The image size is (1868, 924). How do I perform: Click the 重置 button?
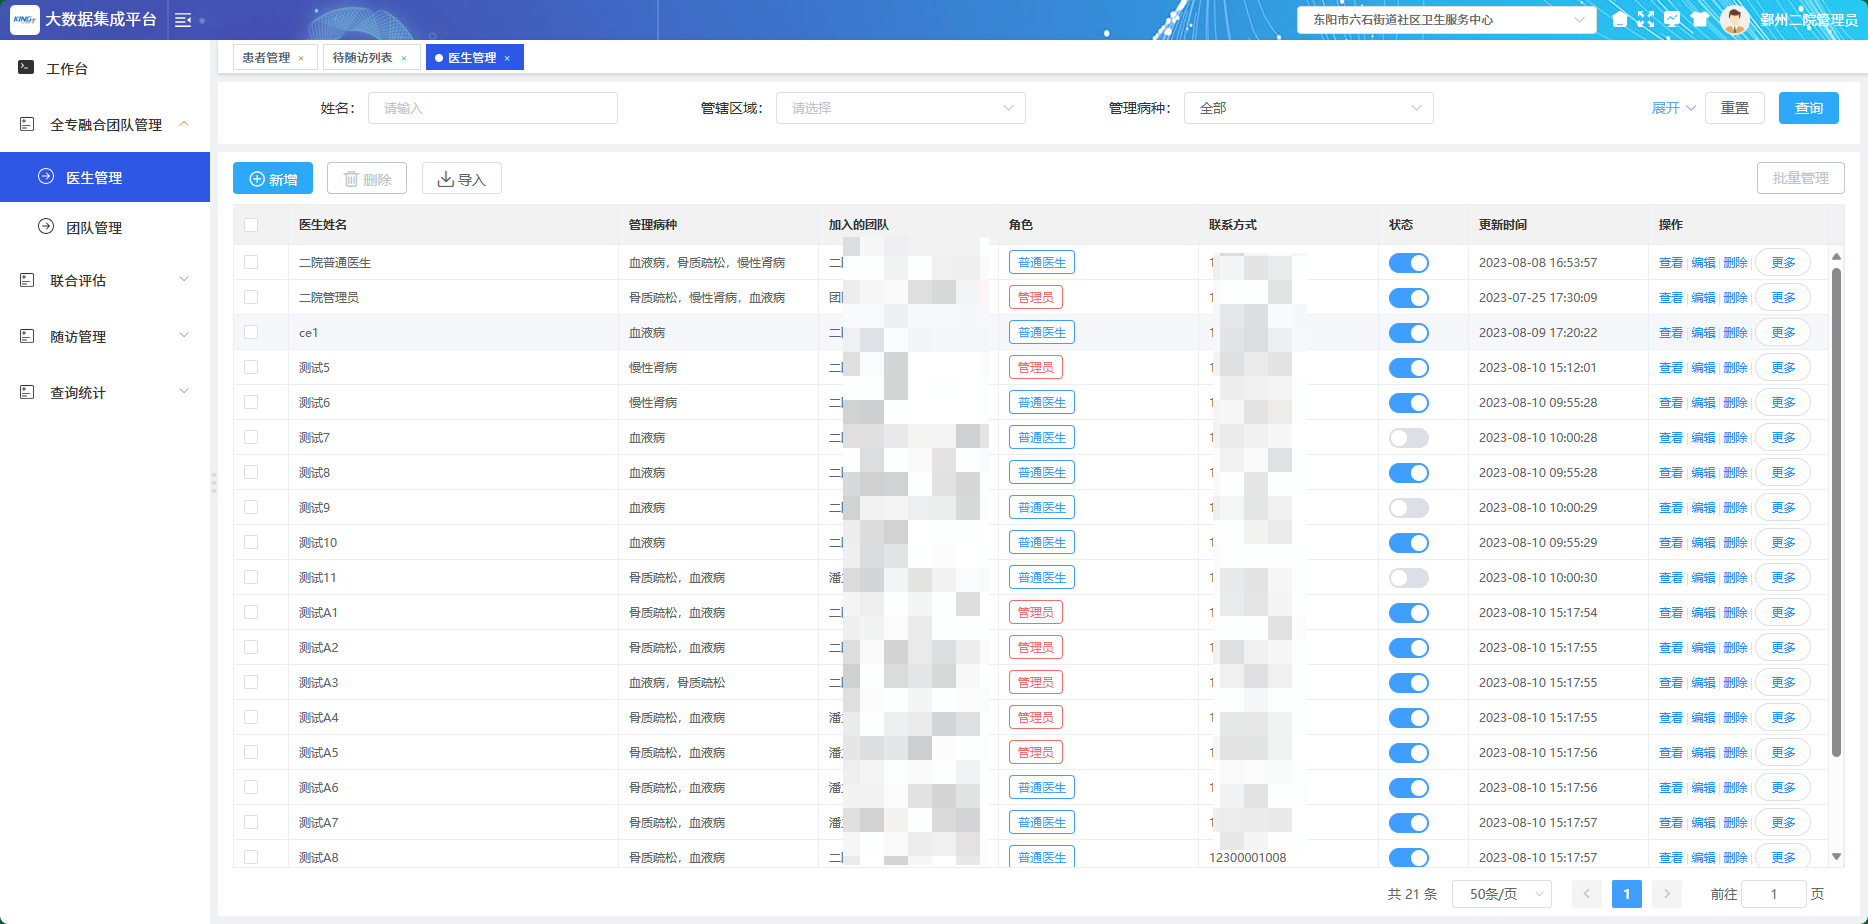point(1735,108)
